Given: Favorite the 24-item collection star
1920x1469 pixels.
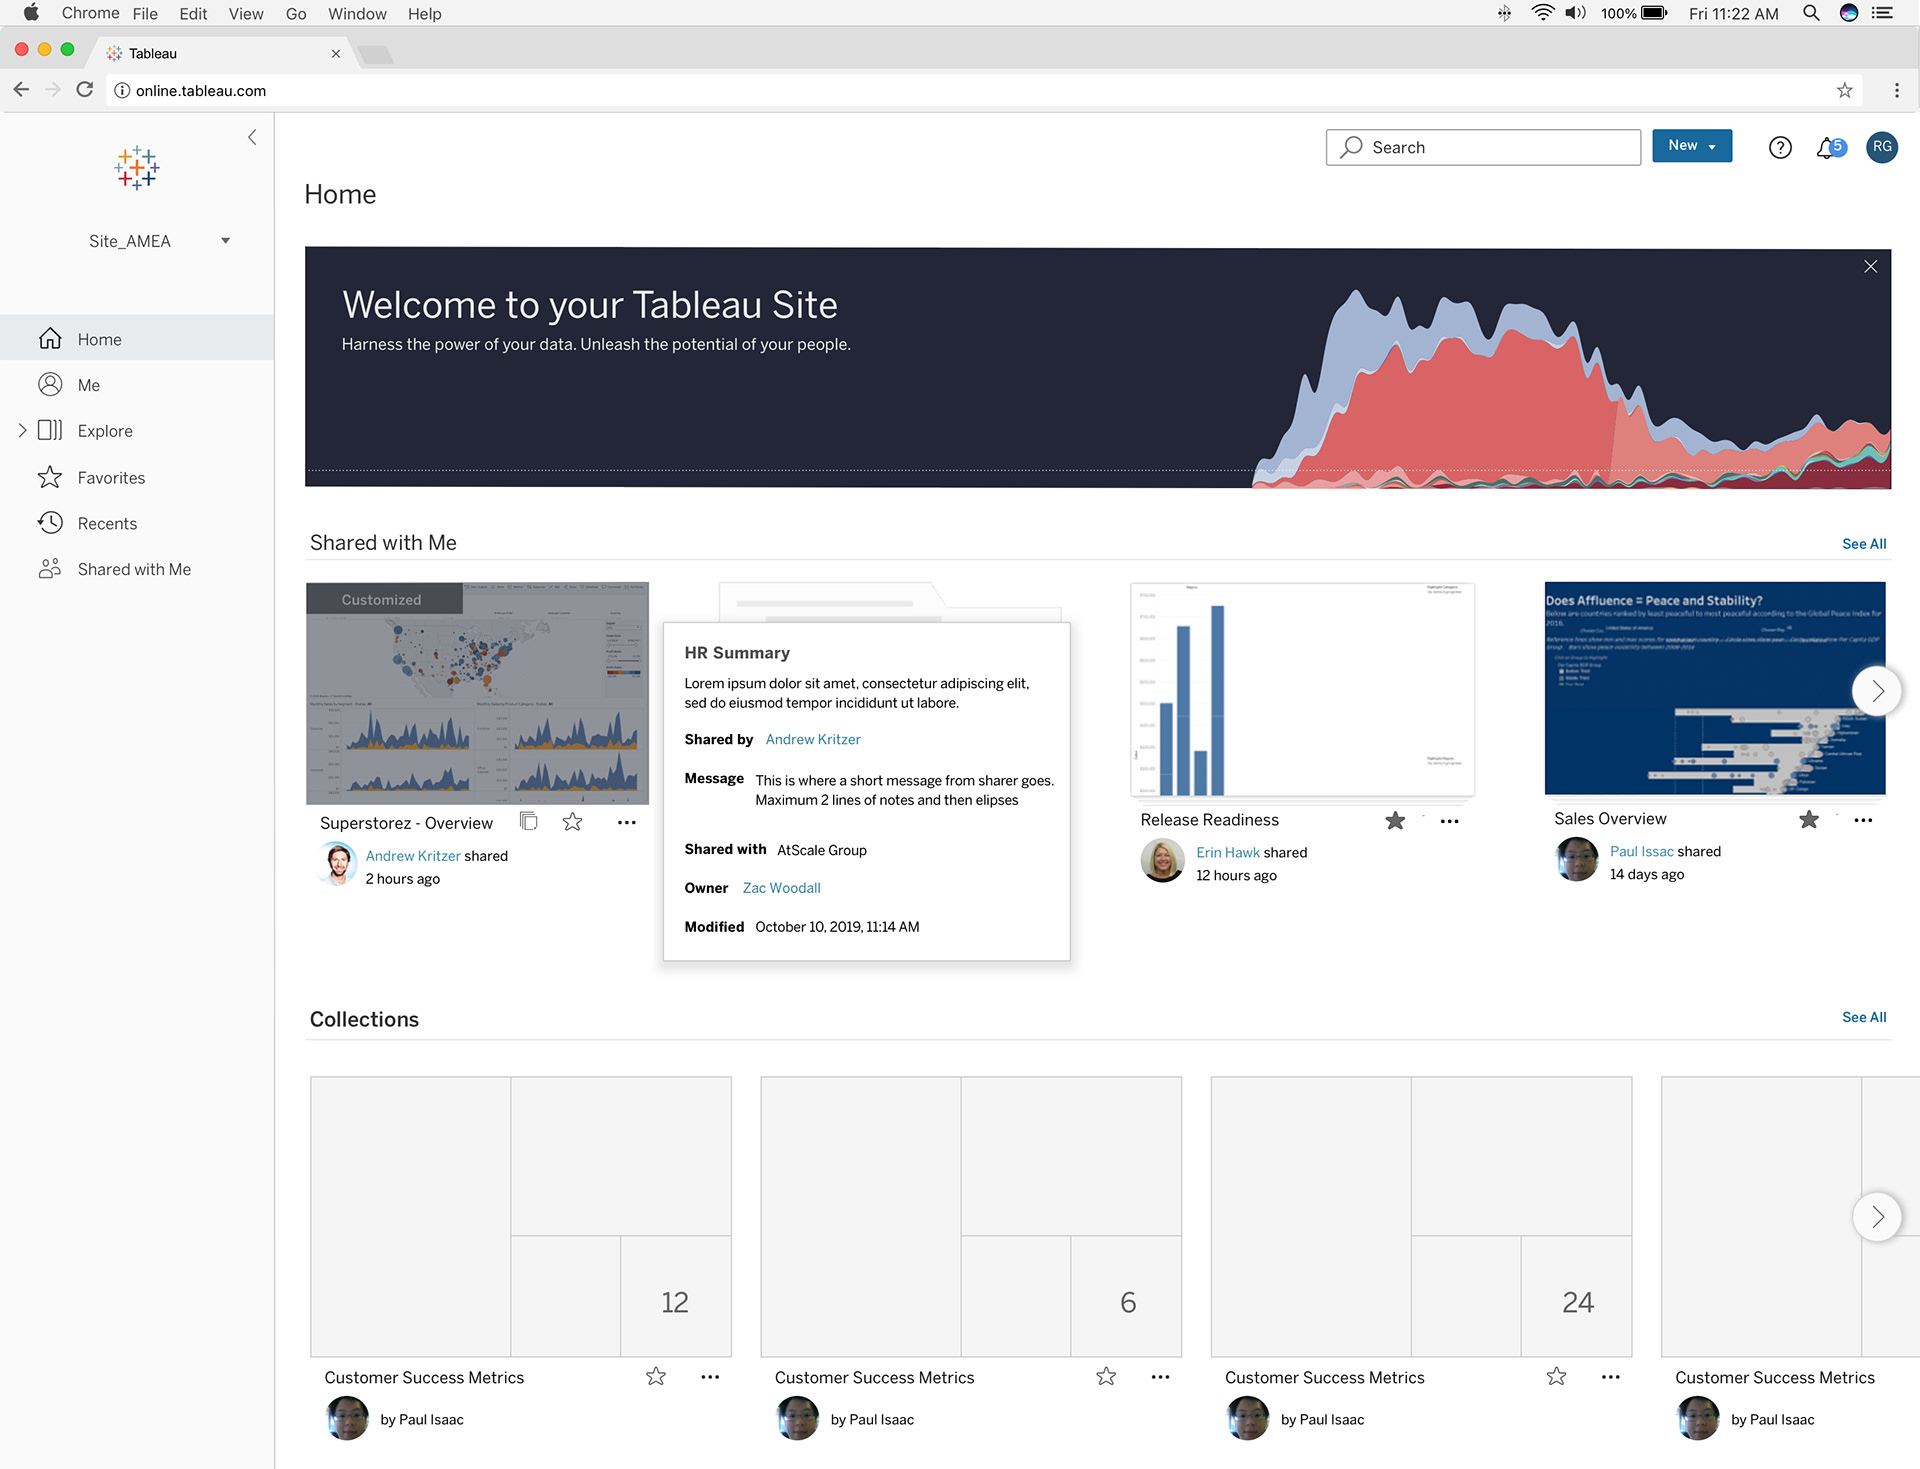Looking at the screenshot, I should click(1556, 1377).
